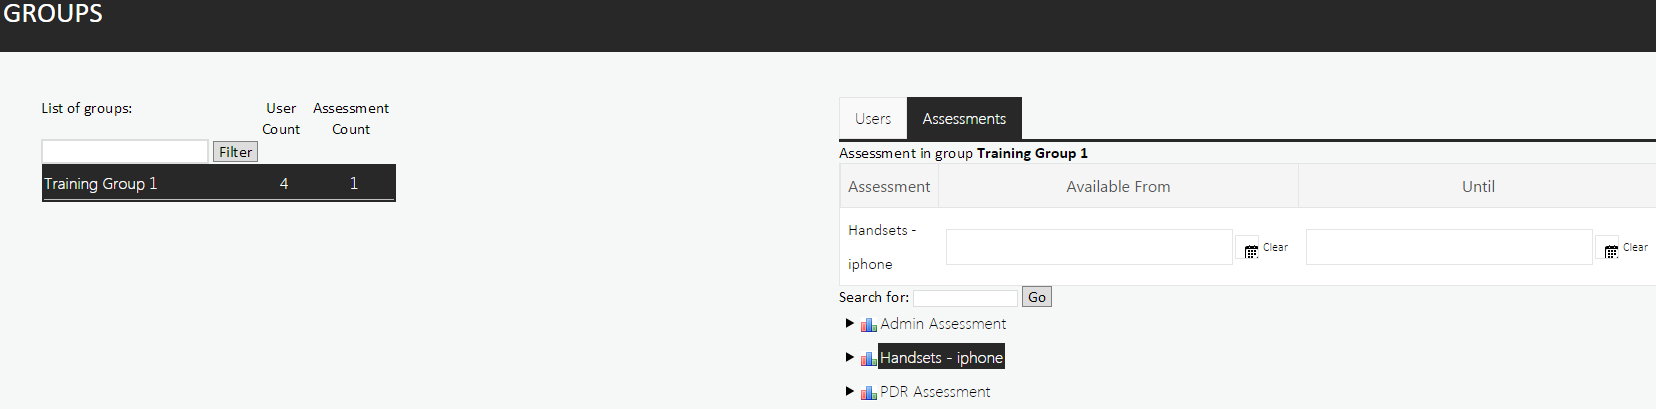
Task: Click the Available From date field
Action: (x=1088, y=247)
